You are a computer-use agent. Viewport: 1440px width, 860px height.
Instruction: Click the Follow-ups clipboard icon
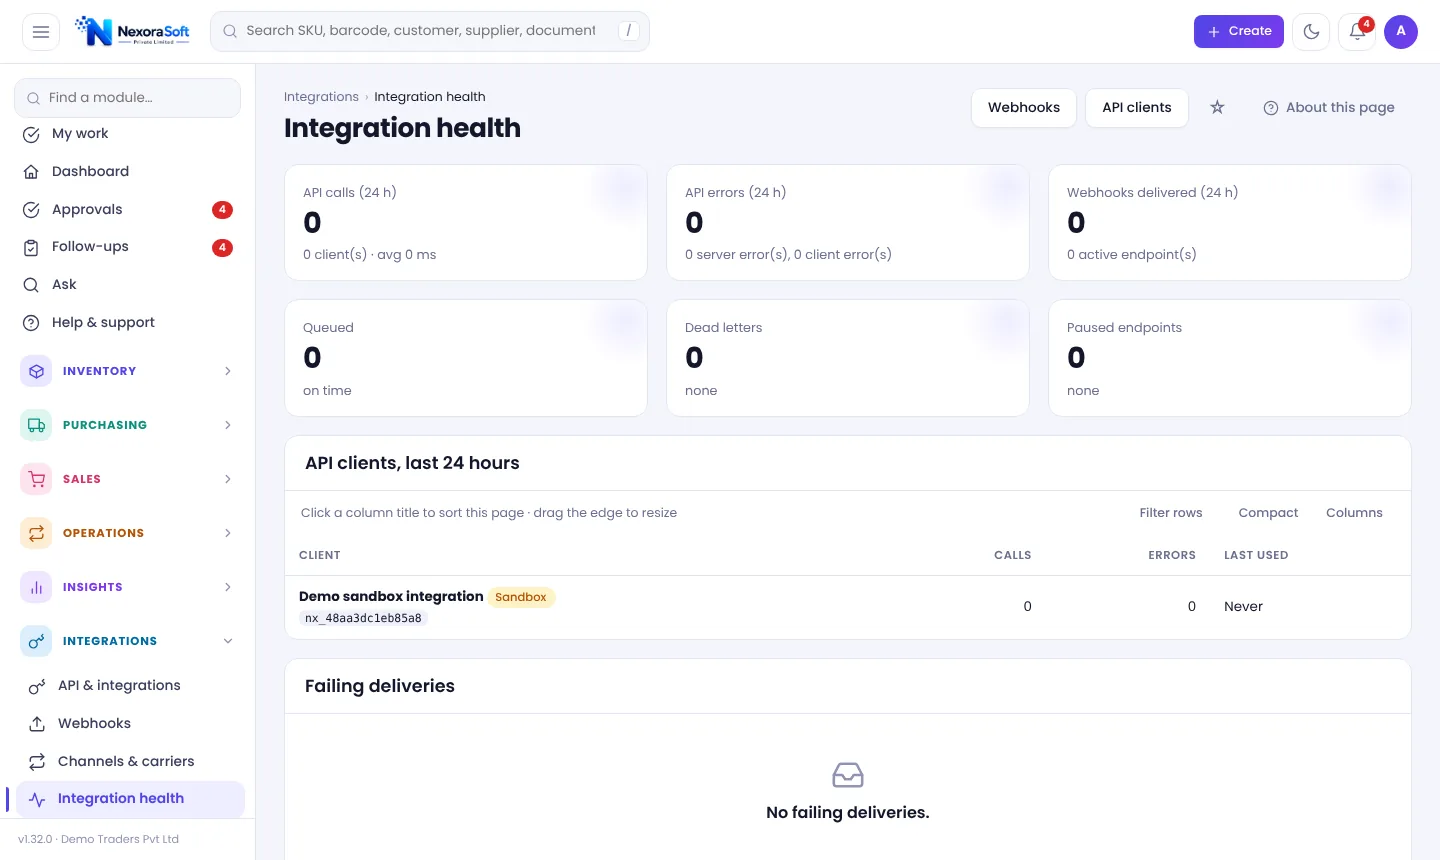[31, 247]
